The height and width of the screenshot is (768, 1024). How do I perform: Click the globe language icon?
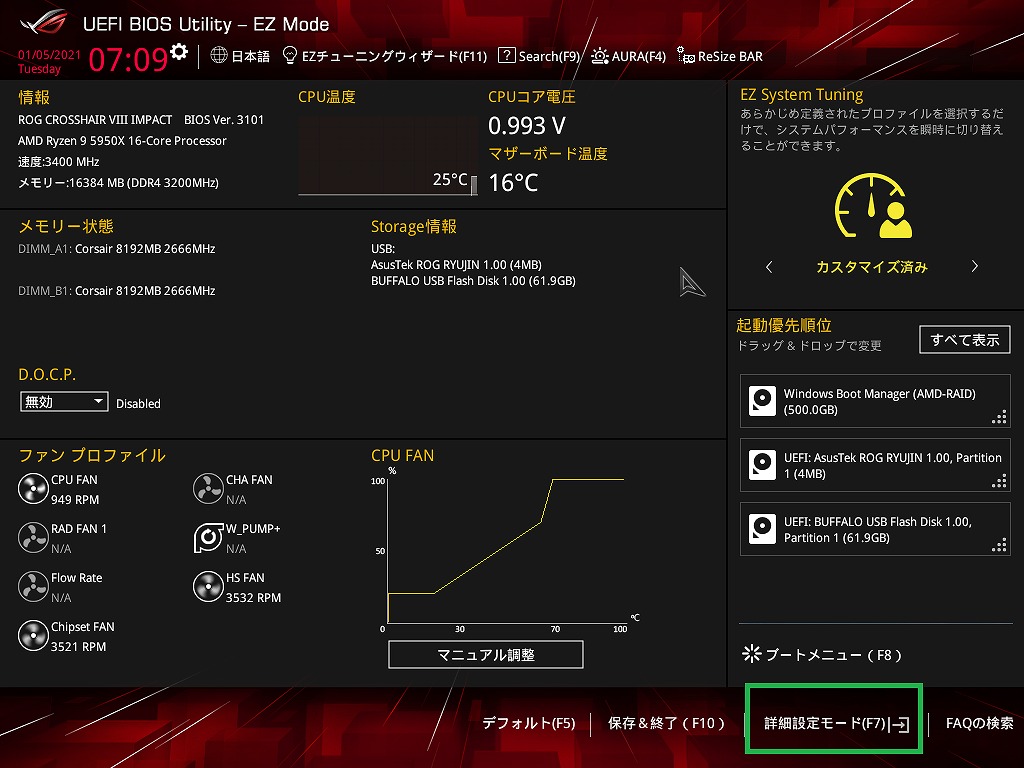coord(219,56)
